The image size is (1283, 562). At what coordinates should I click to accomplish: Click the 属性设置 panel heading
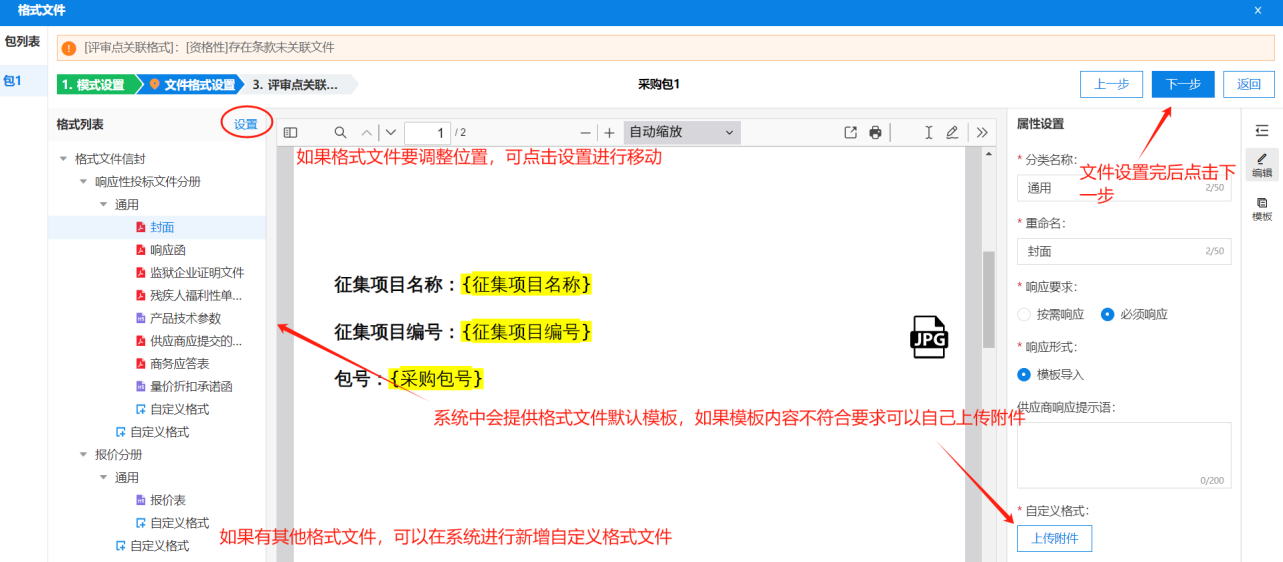point(1040,124)
